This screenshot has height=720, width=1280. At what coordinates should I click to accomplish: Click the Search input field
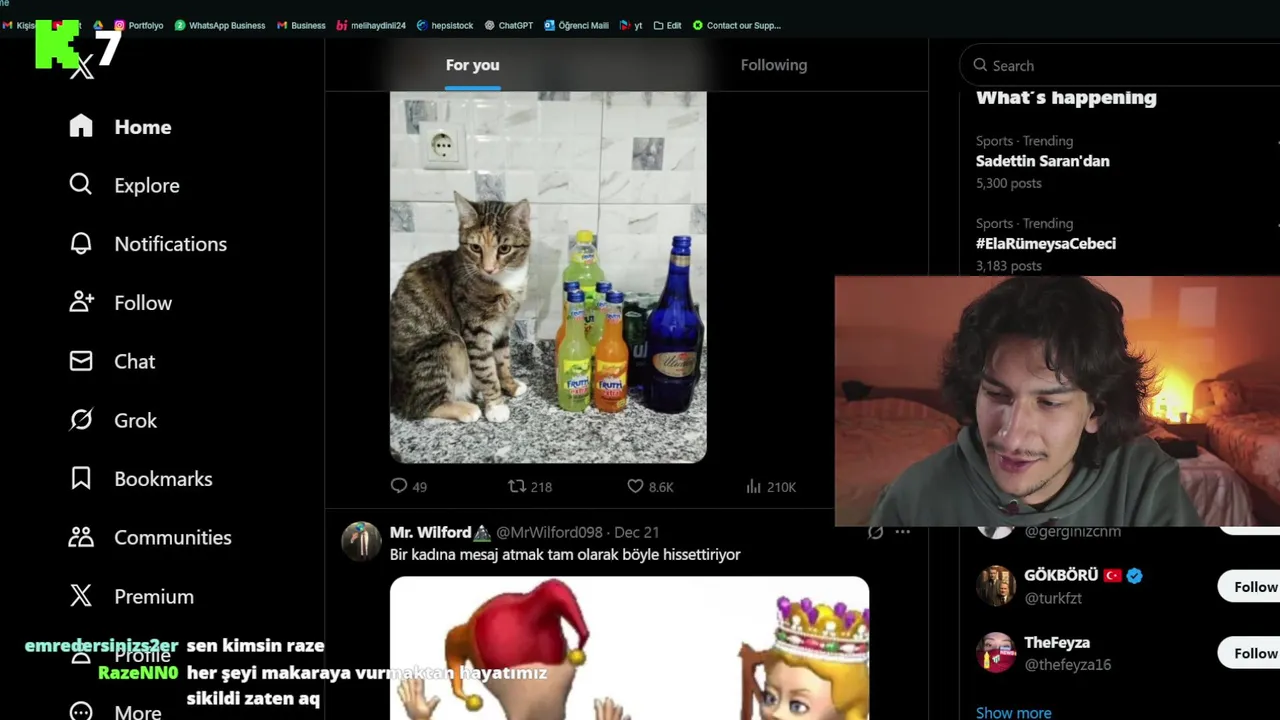[x=1120, y=65]
